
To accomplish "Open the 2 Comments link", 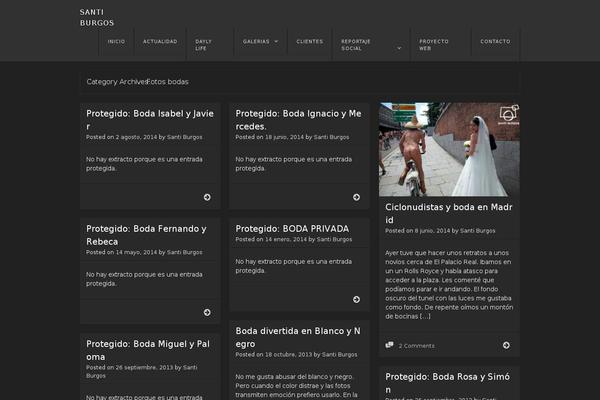I will click(x=417, y=346).
